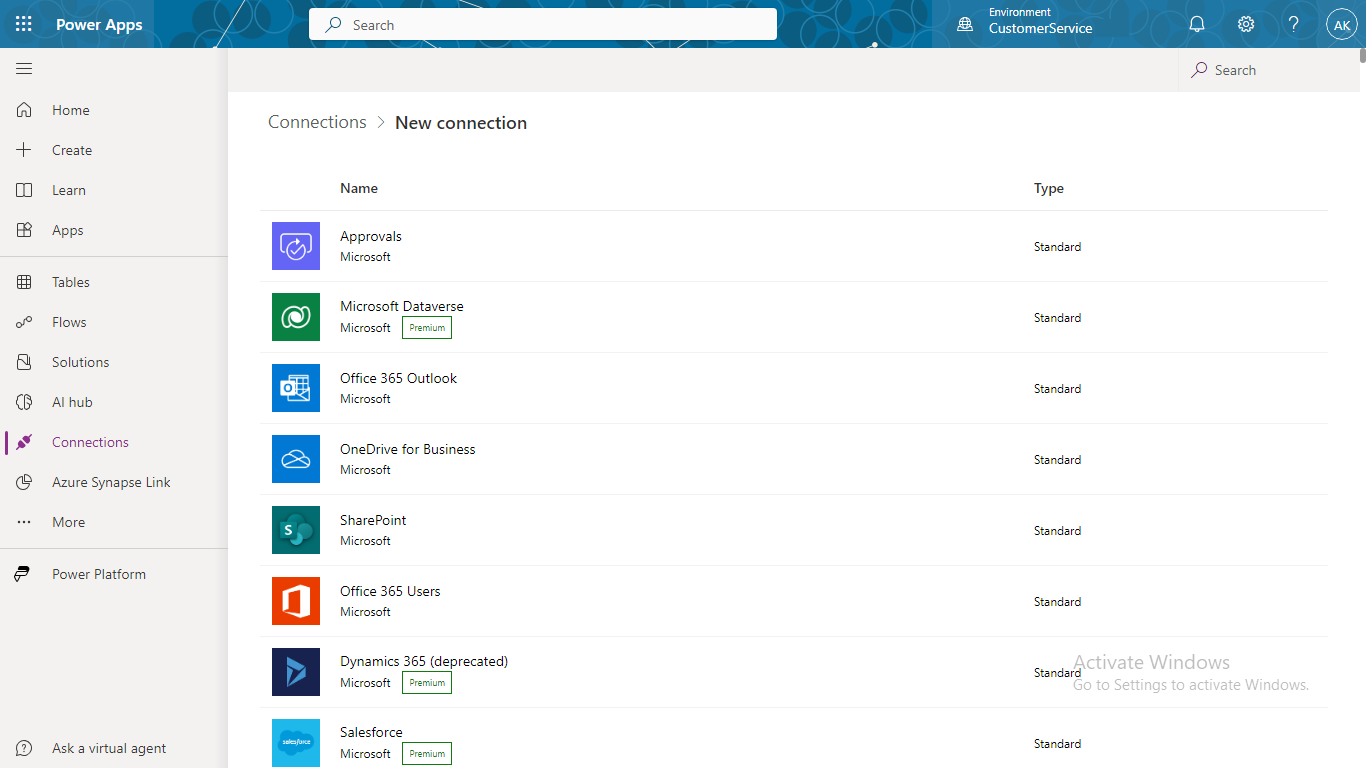Open the help menu

click(x=1293, y=24)
